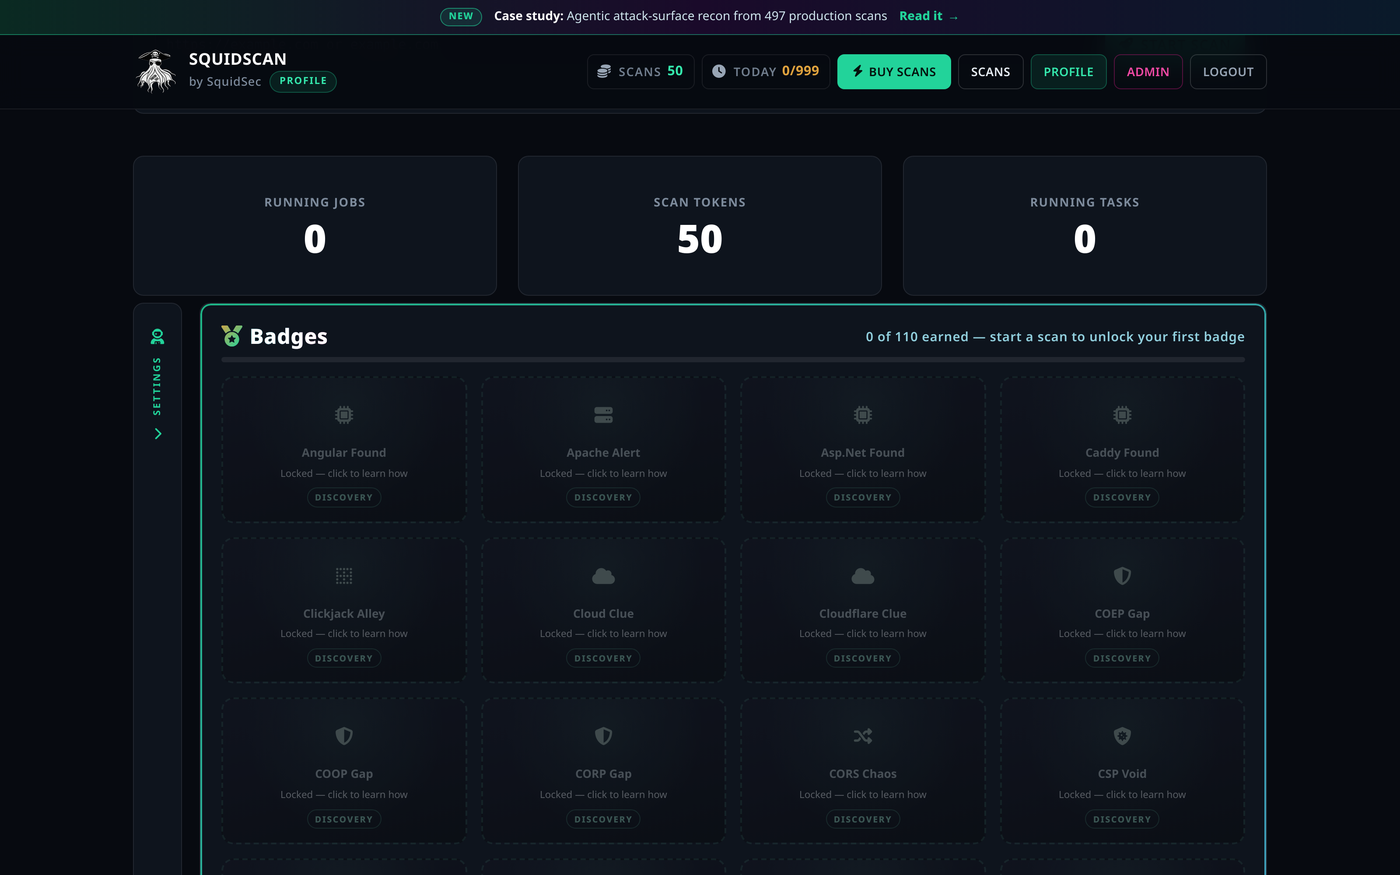Click the Angular Found chip icon

(x=344, y=415)
